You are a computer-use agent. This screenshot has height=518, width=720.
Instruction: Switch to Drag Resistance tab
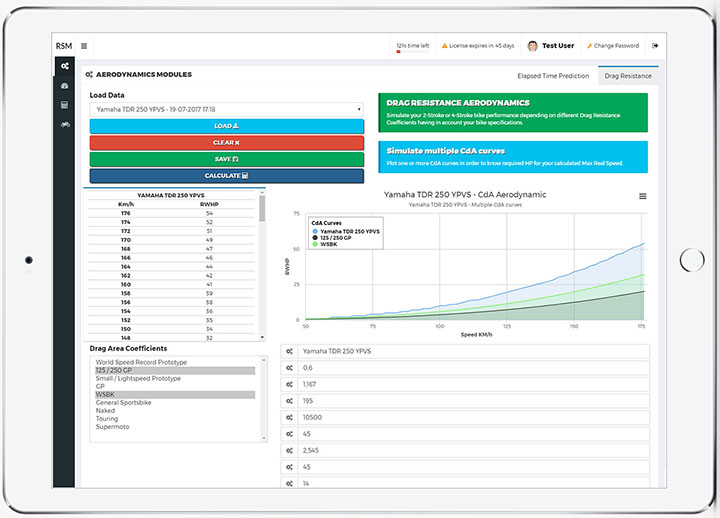point(628,76)
